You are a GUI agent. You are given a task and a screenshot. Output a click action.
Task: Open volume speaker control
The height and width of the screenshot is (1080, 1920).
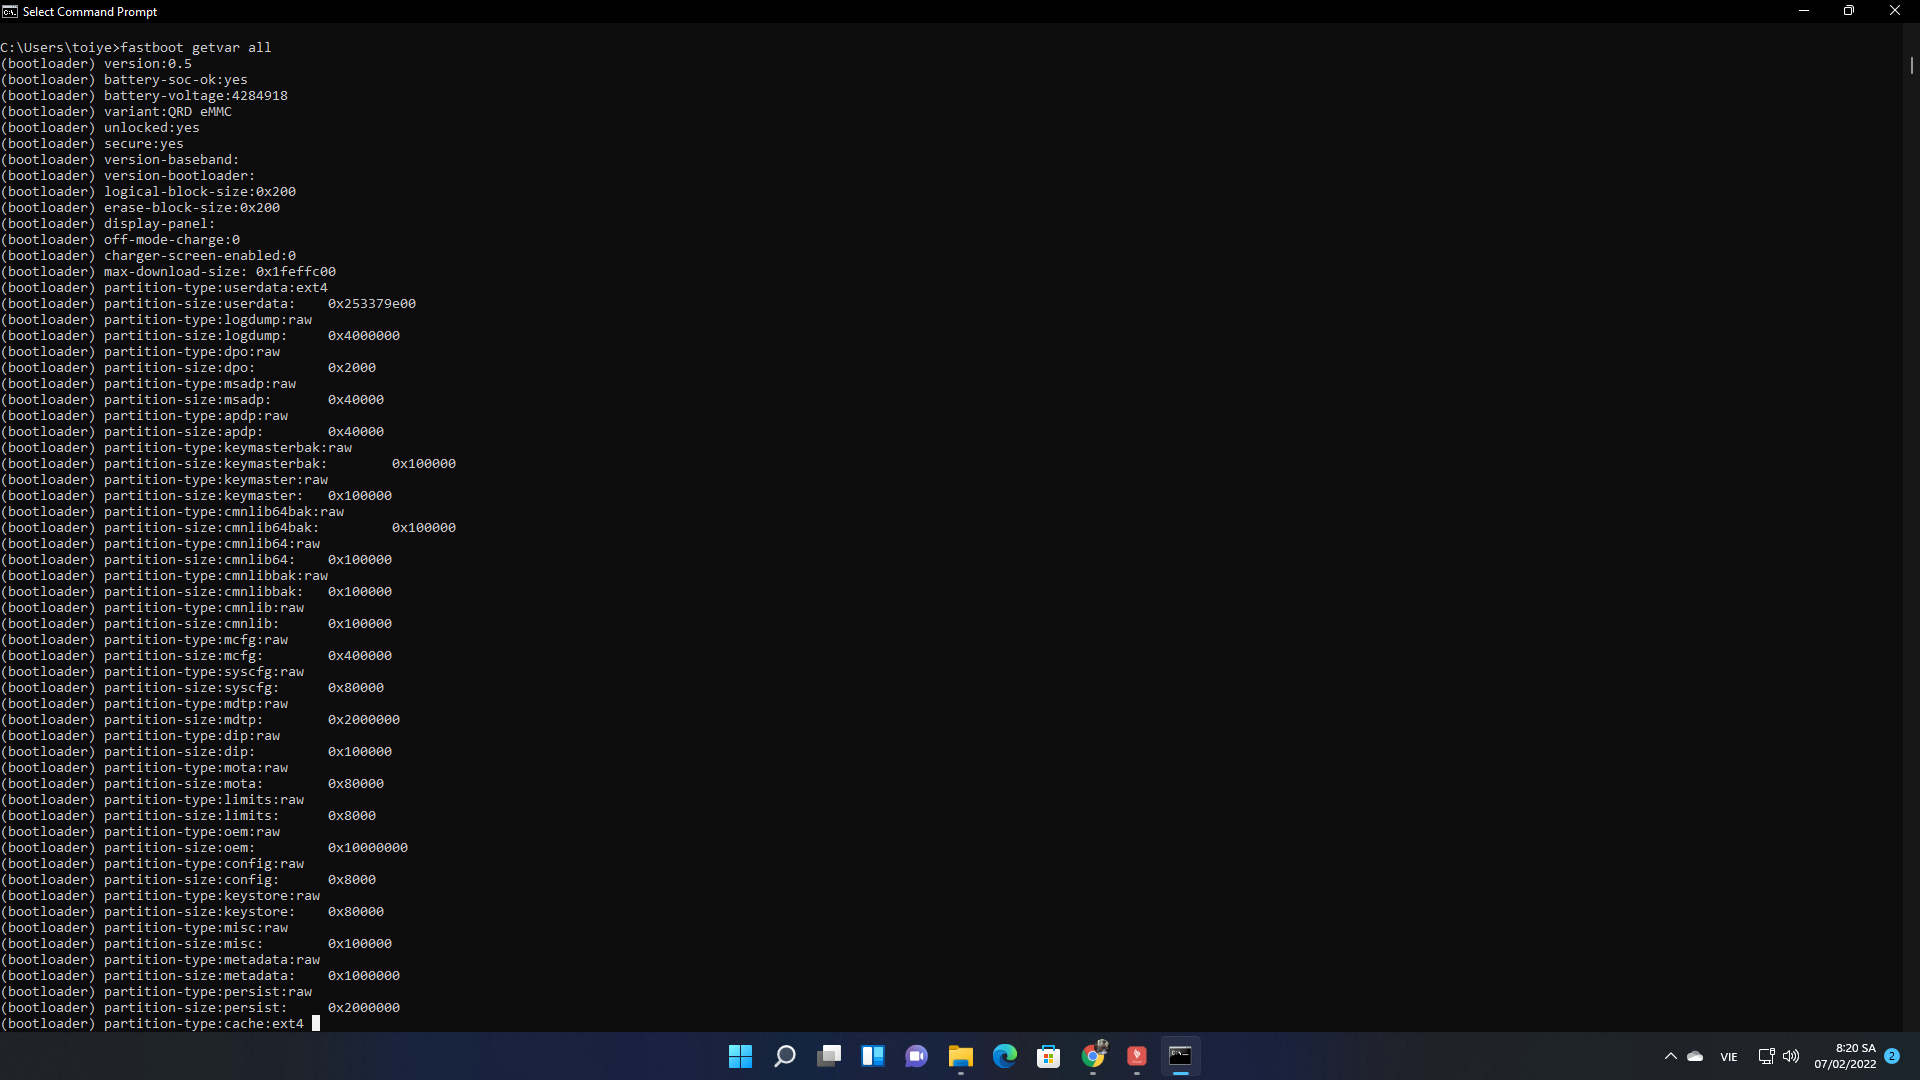1791,1056
